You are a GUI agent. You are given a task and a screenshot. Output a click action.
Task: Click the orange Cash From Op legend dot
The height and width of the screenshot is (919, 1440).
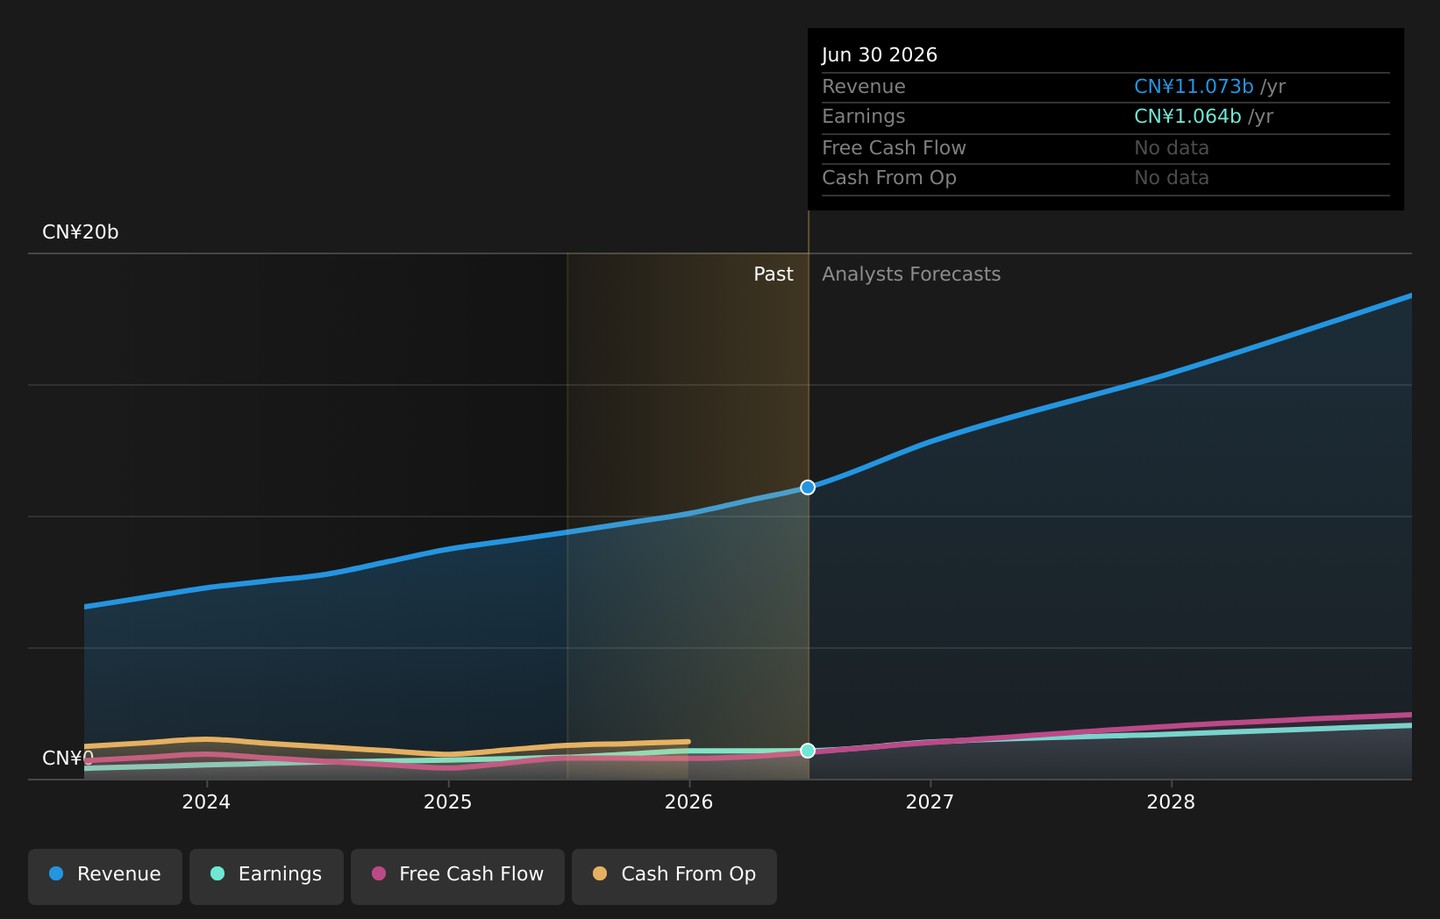[x=600, y=874]
